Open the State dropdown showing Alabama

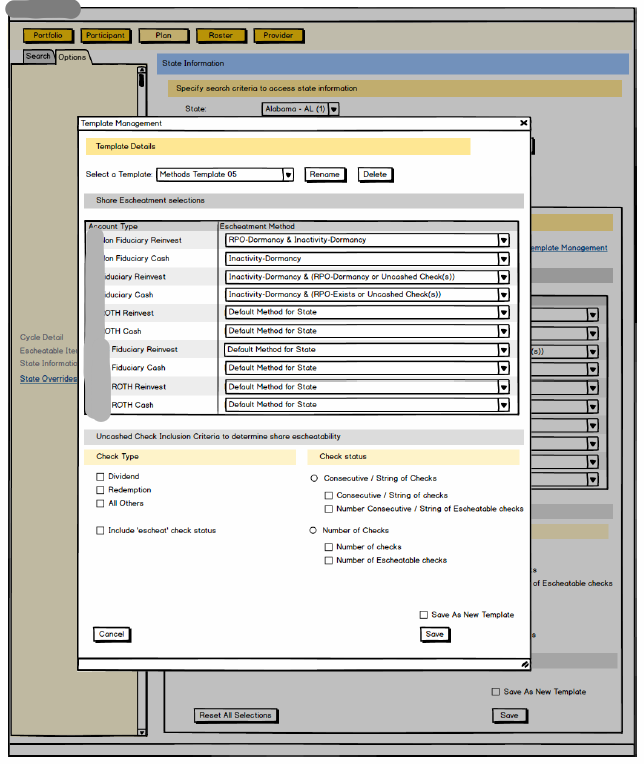tap(300, 109)
